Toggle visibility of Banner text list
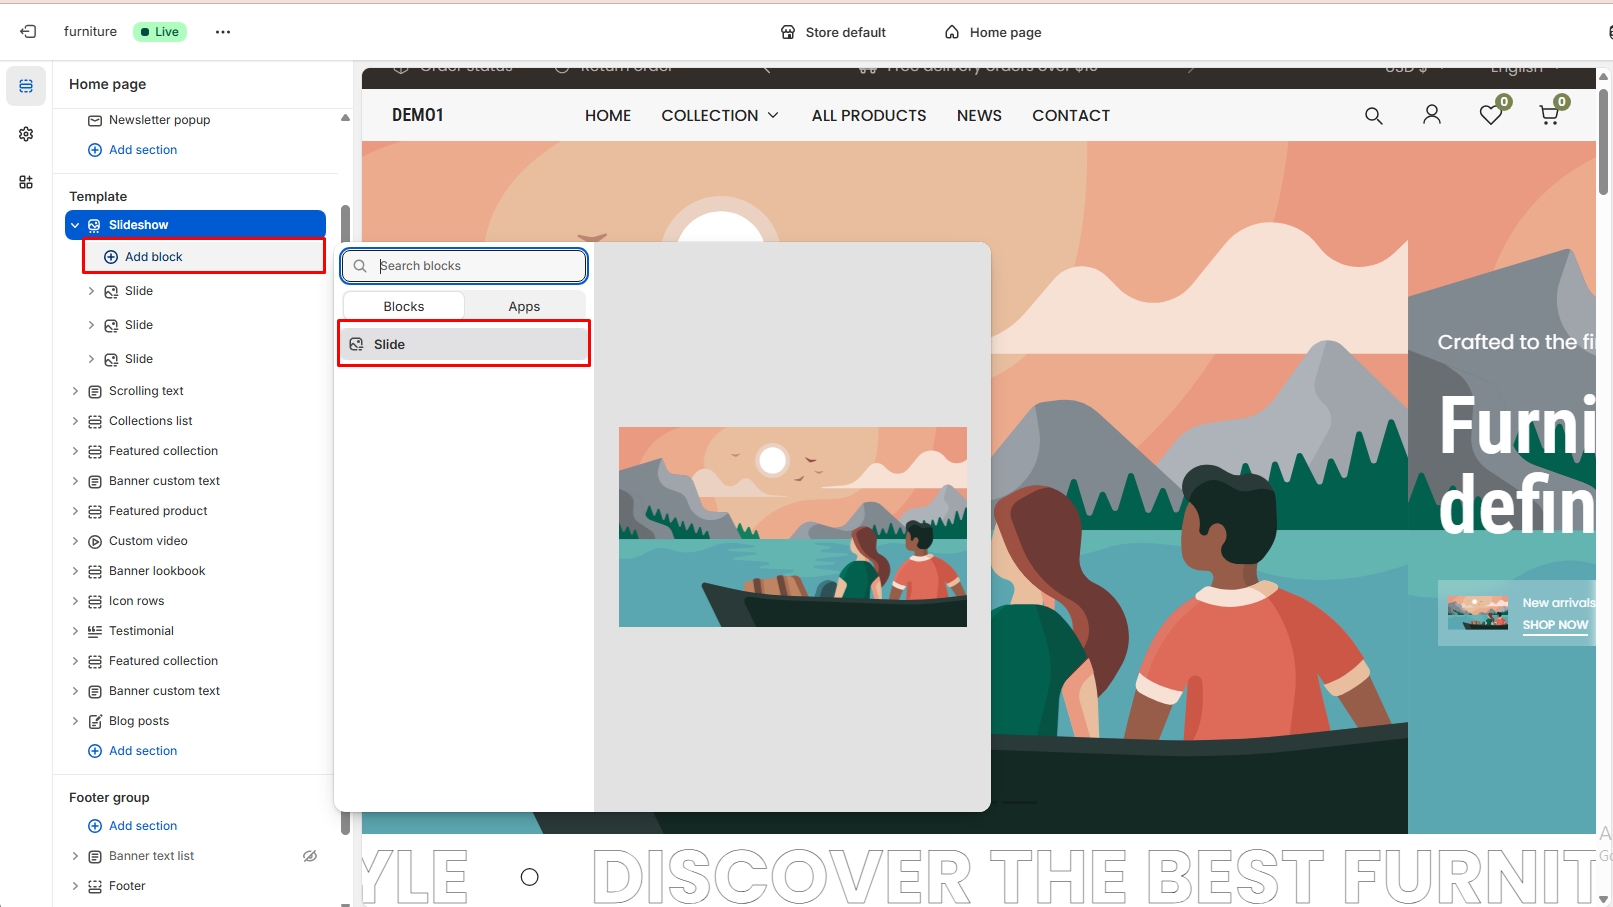This screenshot has width=1613, height=907. pyautogui.click(x=310, y=856)
